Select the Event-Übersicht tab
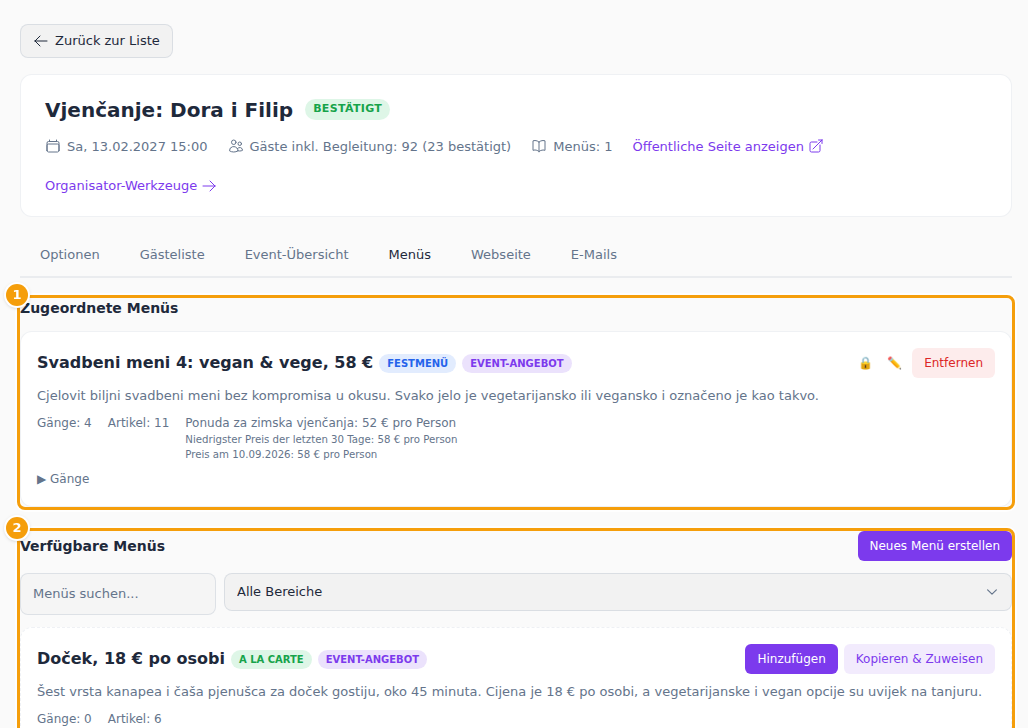 (x=296, y=254)
